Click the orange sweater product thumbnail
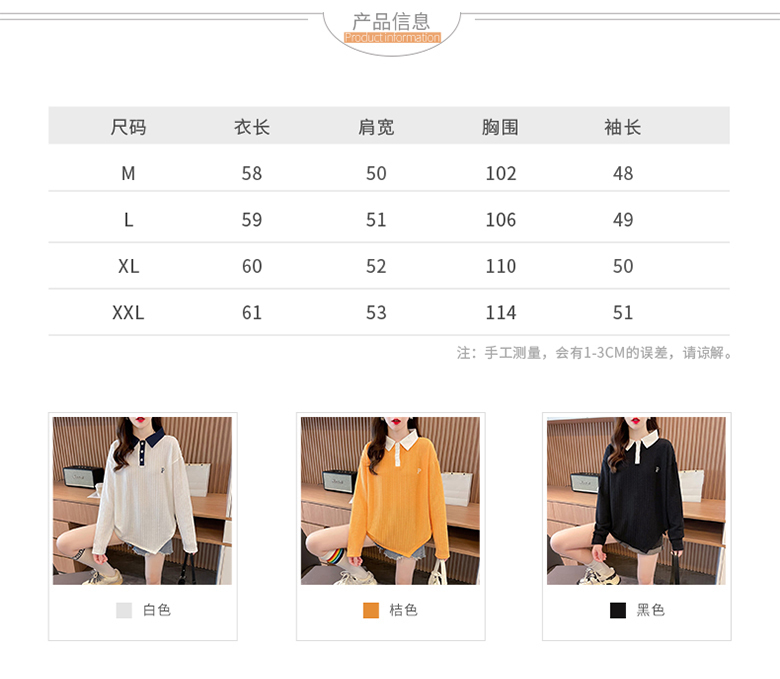The image size is (780, 679). coord(390,500)
